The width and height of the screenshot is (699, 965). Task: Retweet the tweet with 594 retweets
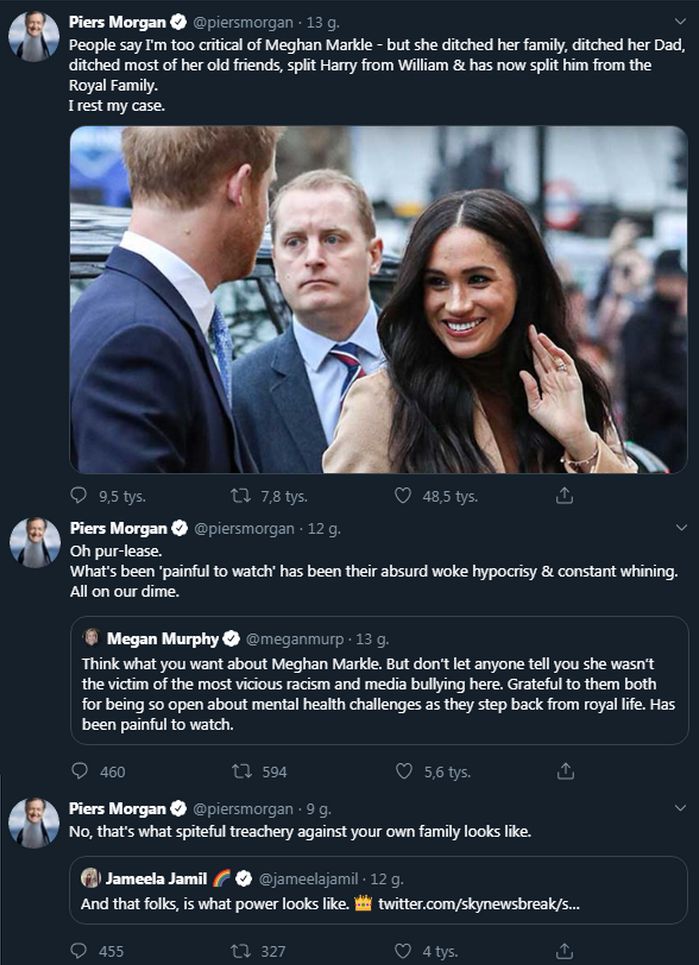pos(240,771)
